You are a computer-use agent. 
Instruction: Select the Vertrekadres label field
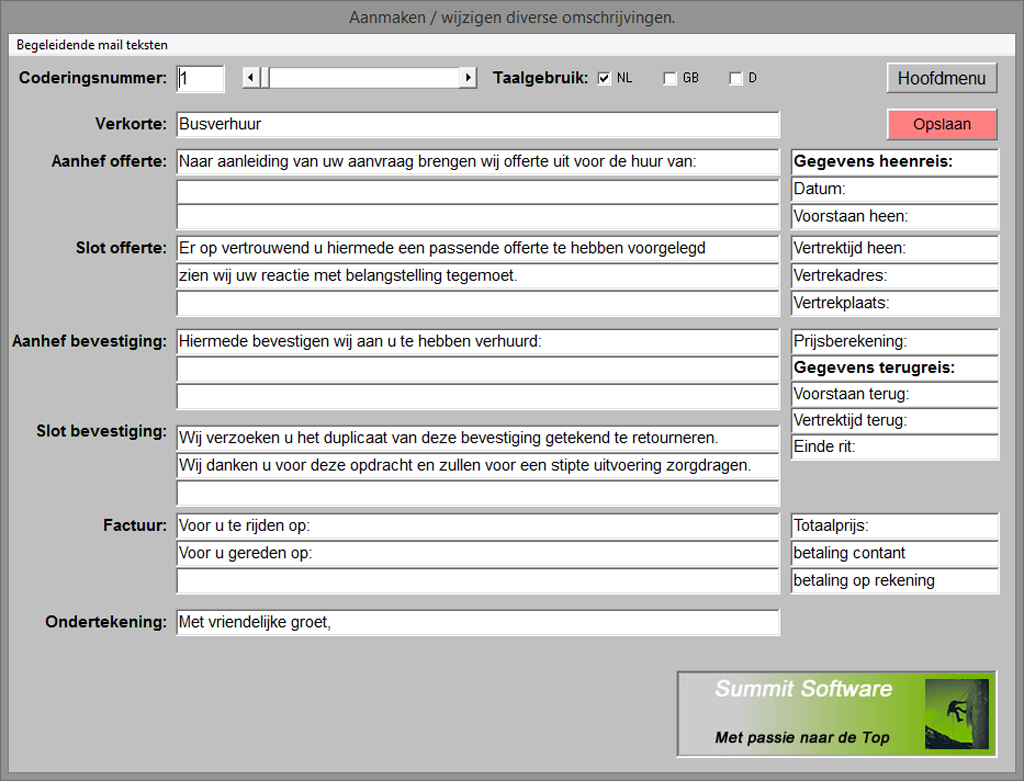click(895, 275)
